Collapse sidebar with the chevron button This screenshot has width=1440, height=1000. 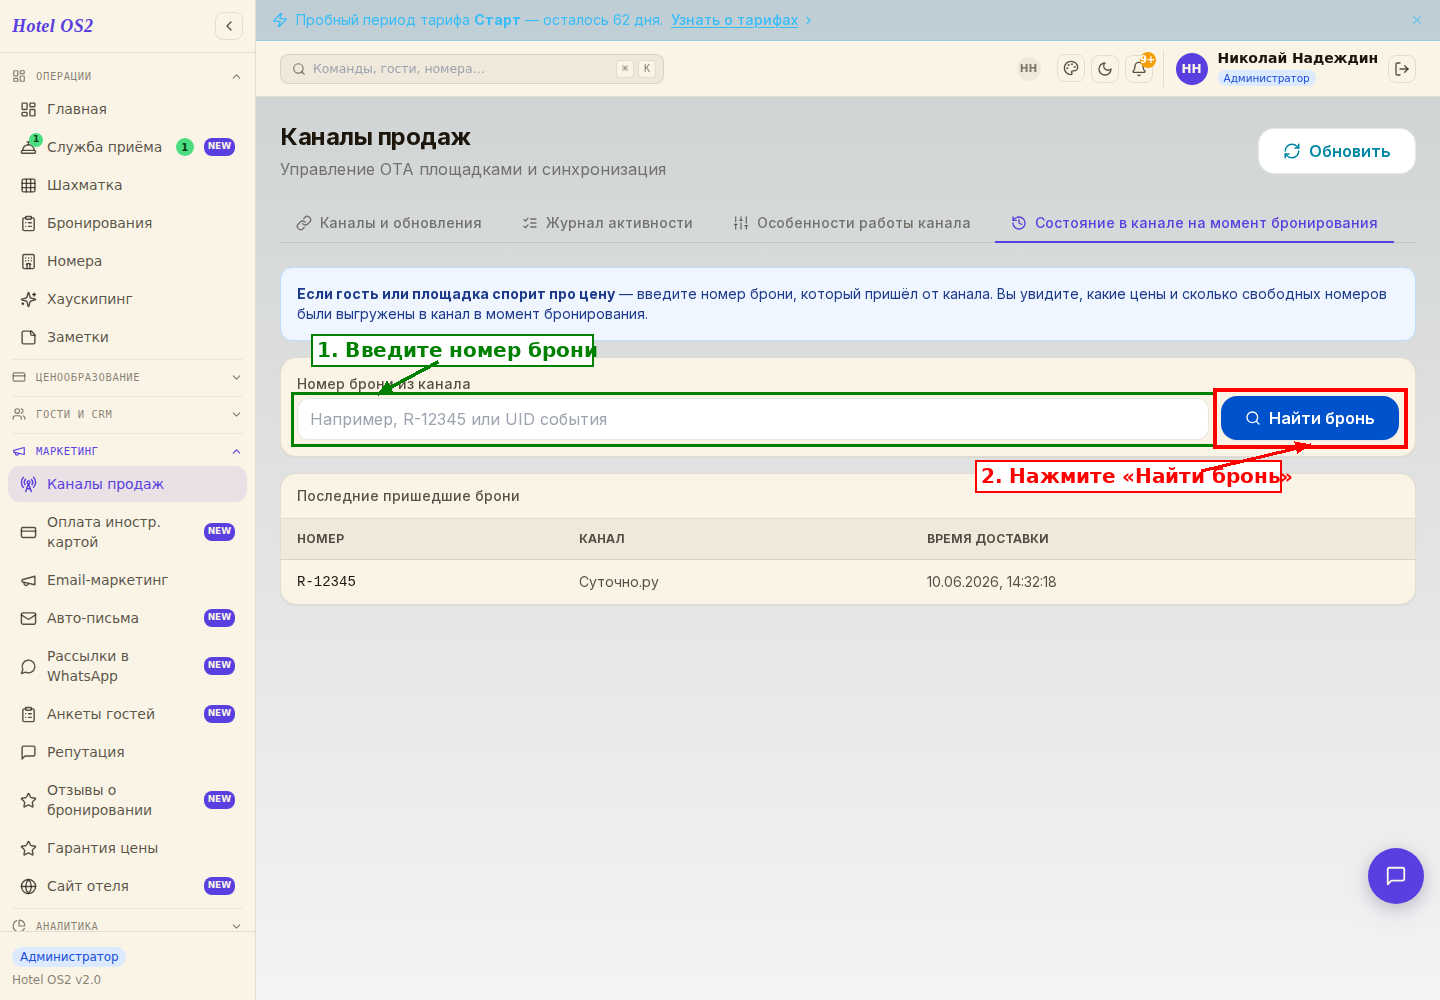coord(229,26)
